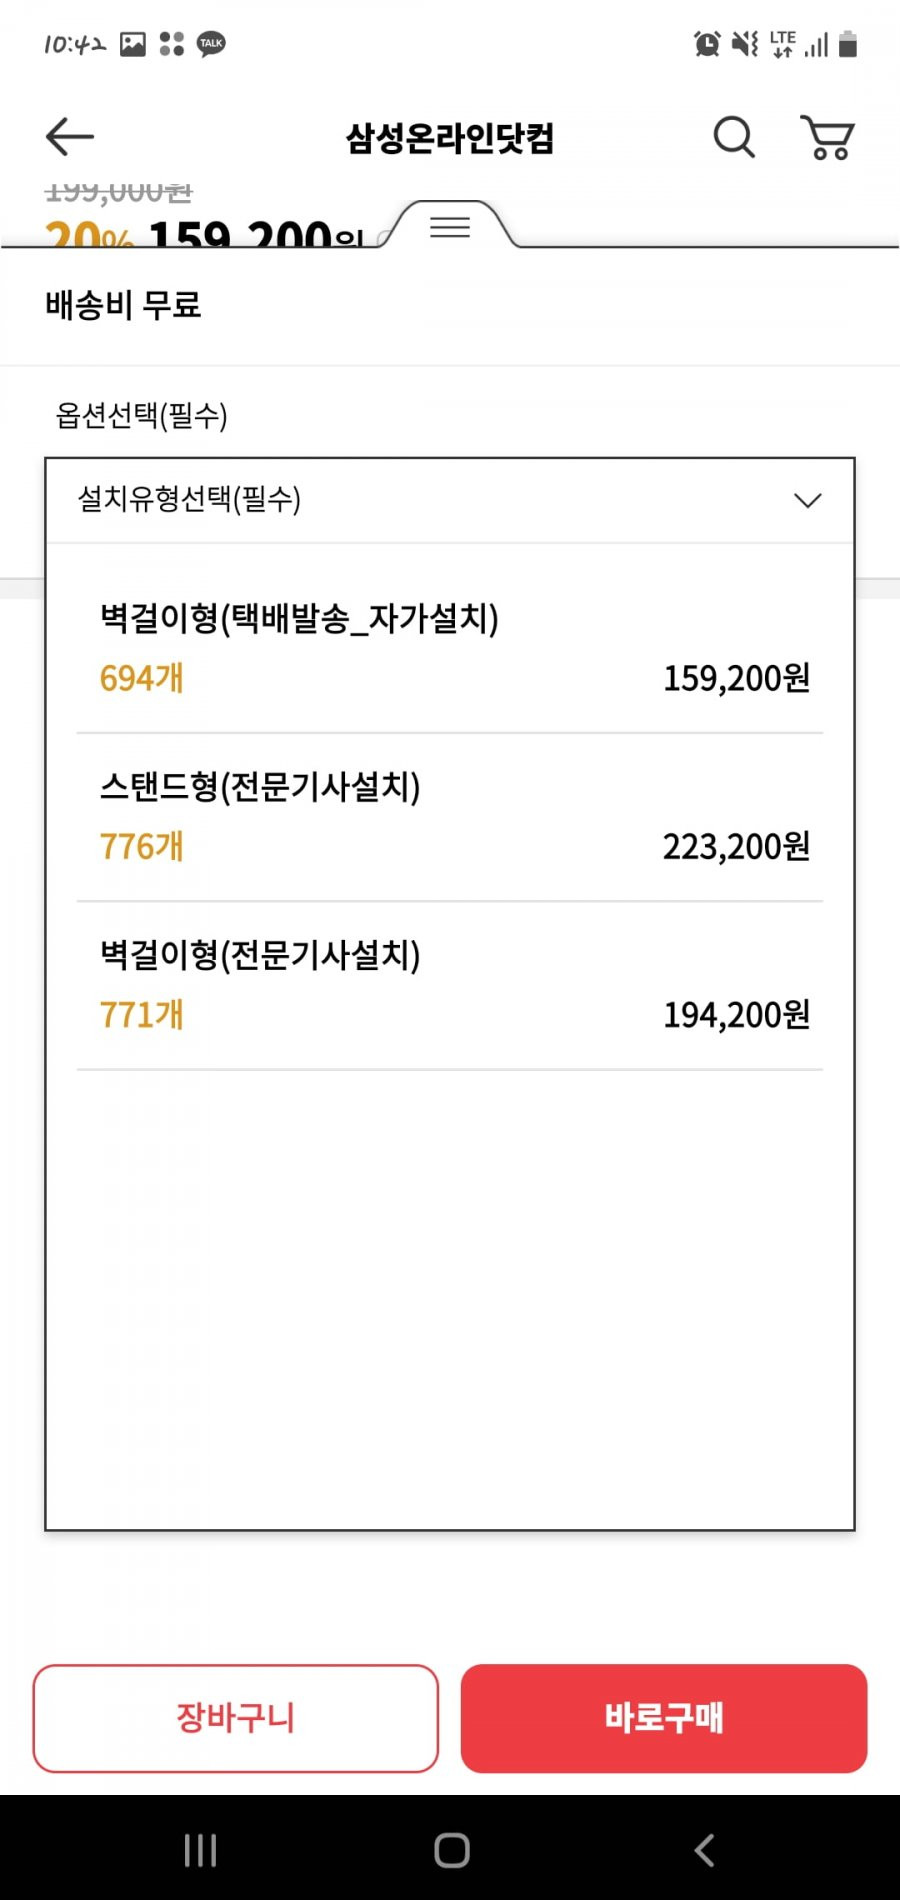Click the chevron on installation type dropdown

pos(808,500)
